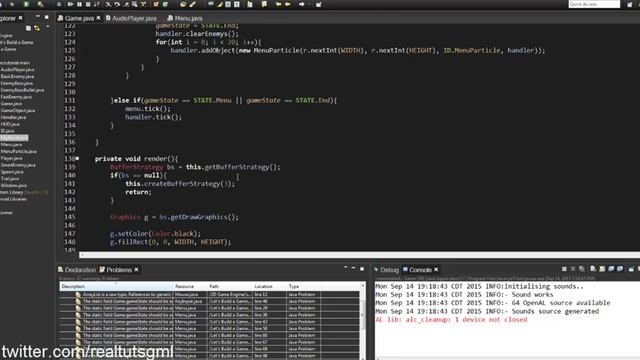The width and height of the screenshot is (640, 360).
Task: Click the white forward navigation arrow
Action: tap(302, 4)
